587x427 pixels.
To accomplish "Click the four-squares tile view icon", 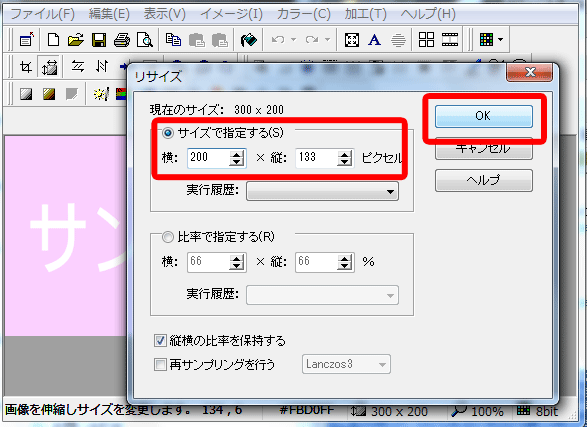I will point(426,39).
